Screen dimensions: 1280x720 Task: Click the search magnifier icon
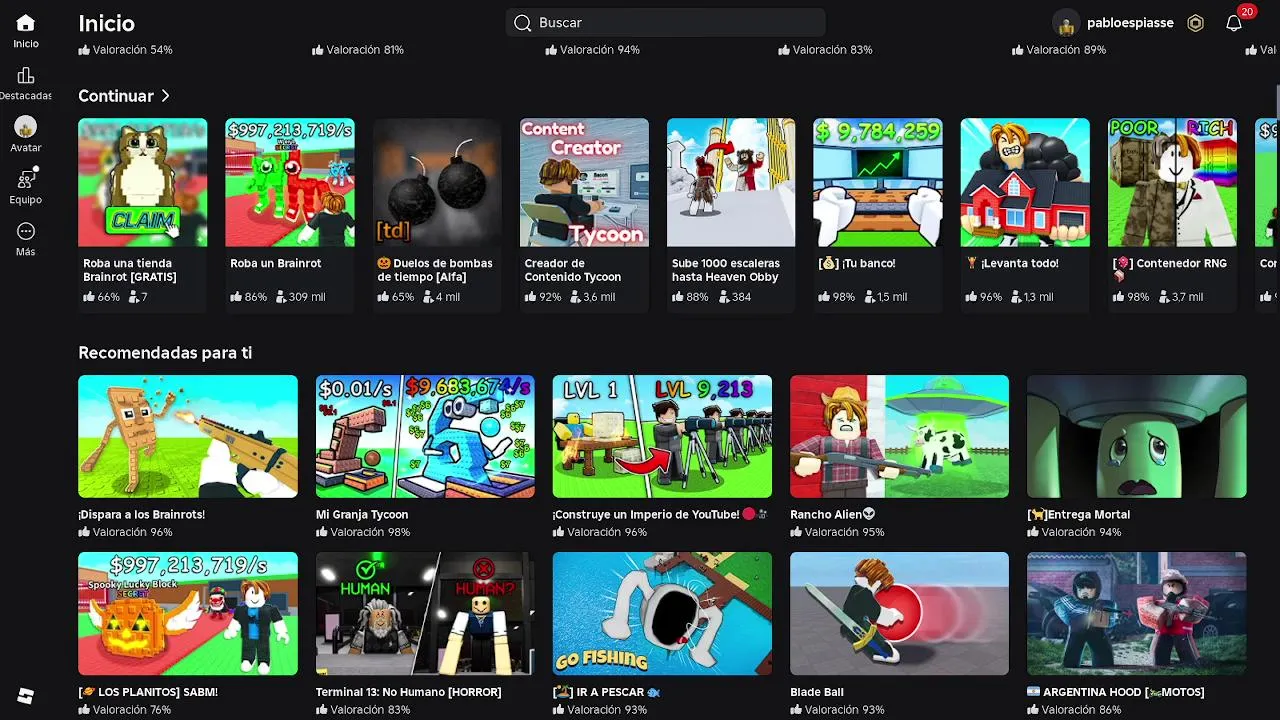coord(522,23)
